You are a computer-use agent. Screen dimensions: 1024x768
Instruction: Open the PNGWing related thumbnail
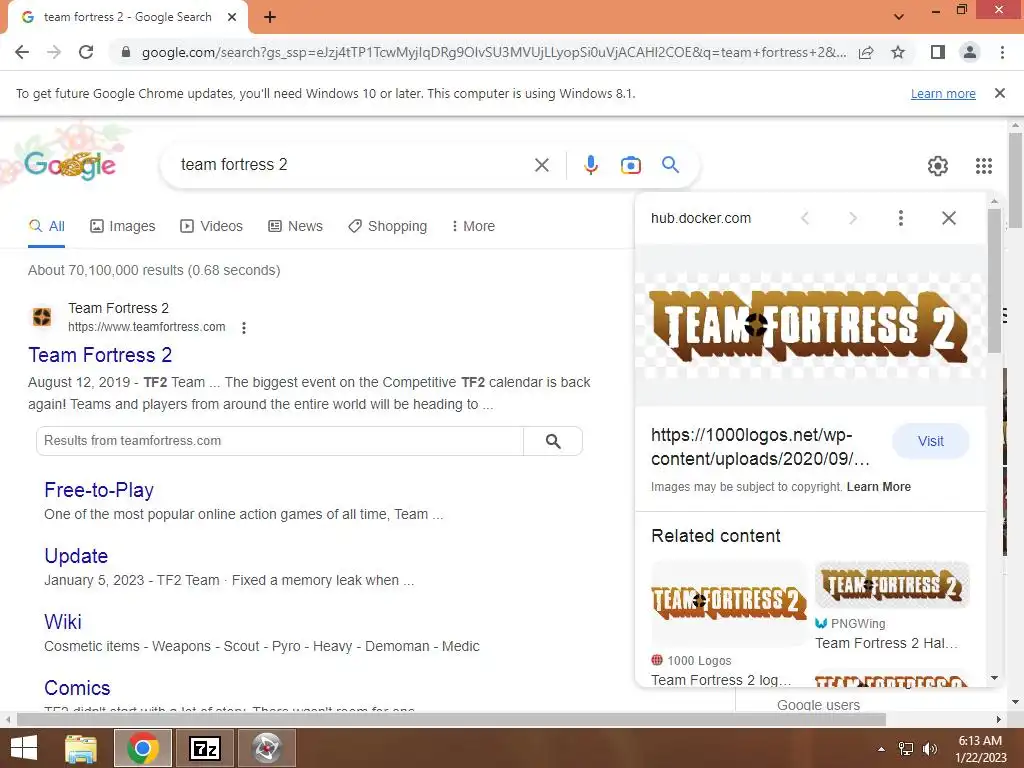click(892, 584)
